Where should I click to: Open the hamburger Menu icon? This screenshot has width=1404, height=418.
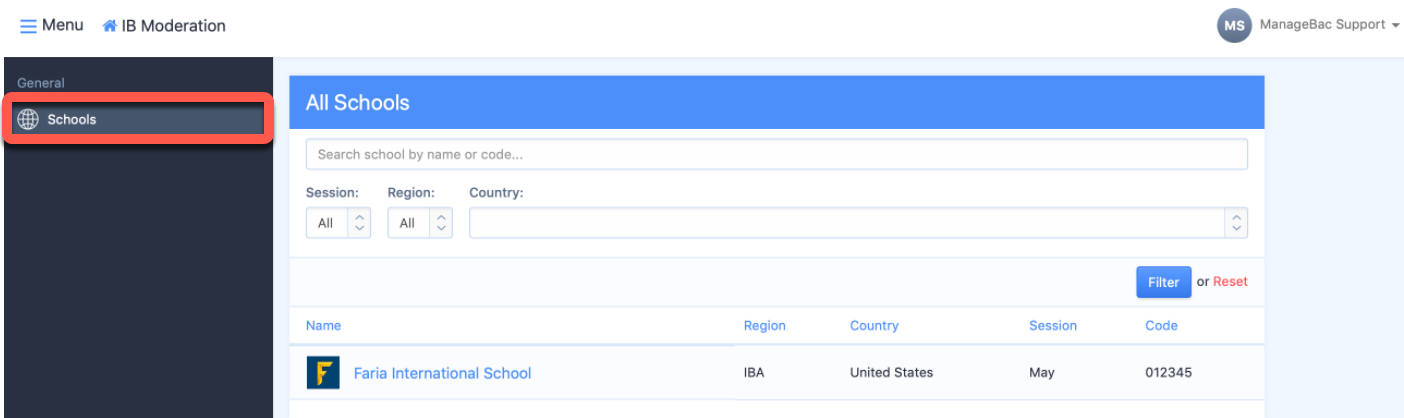(28, 25)
